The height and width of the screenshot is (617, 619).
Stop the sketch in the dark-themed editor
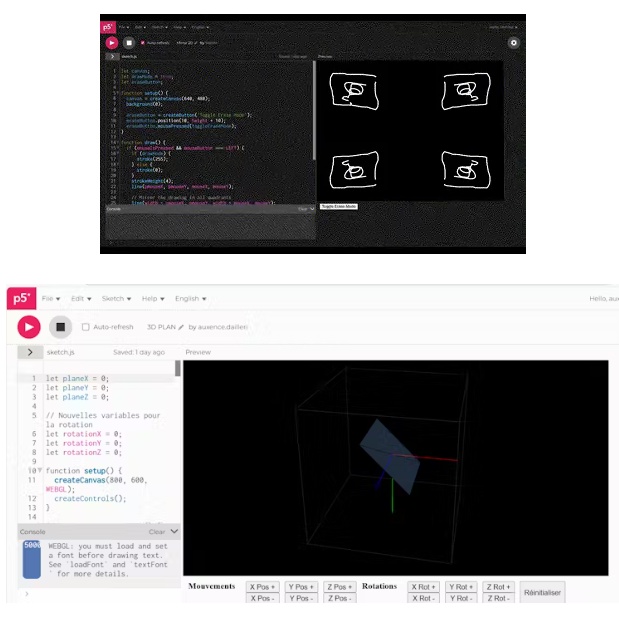click(x=128, y=43)
